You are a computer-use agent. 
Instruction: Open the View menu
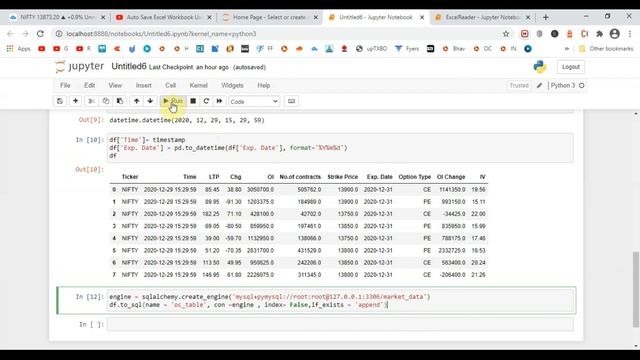click(115, 85)
